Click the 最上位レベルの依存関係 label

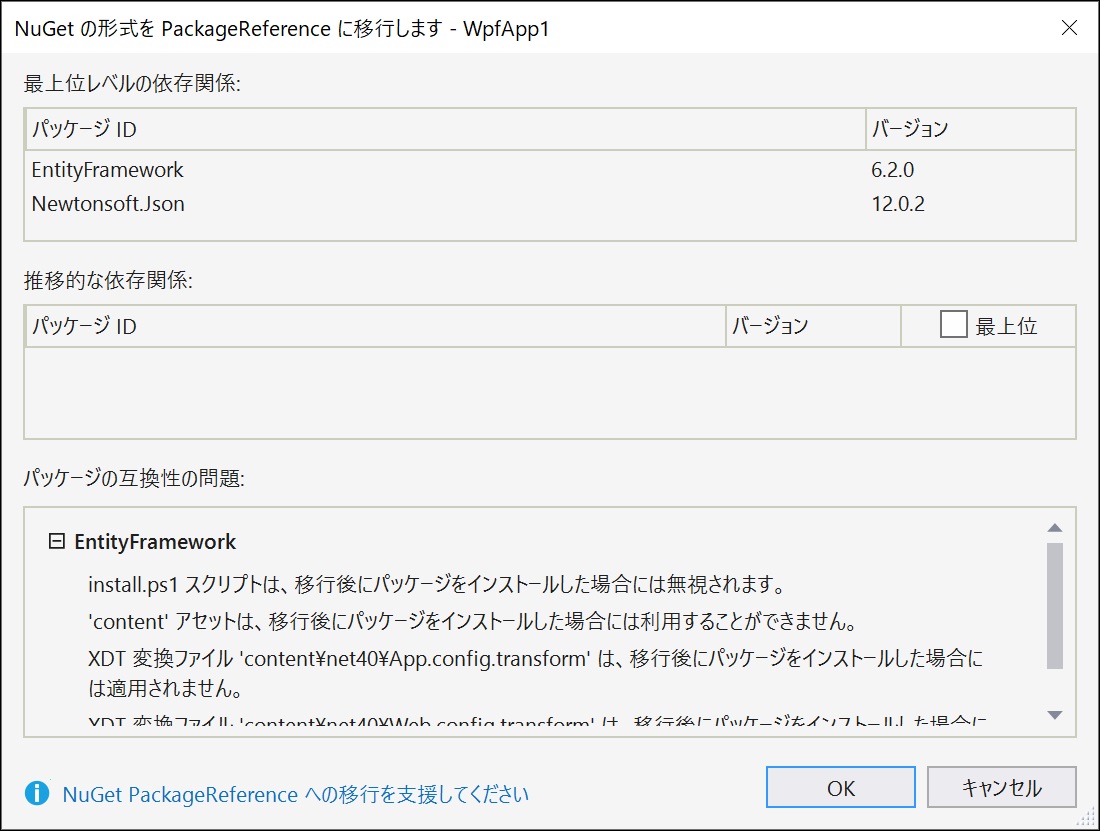click(132, 83)
